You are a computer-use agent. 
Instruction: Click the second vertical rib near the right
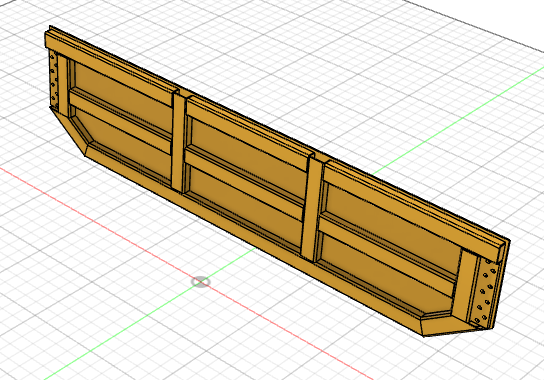pos(312,209)
